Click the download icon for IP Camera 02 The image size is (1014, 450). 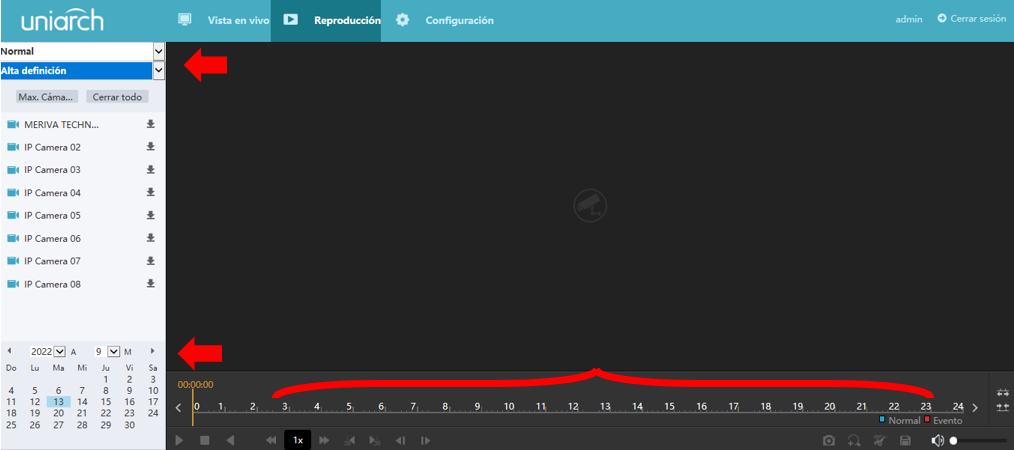[x=151, y=147]
